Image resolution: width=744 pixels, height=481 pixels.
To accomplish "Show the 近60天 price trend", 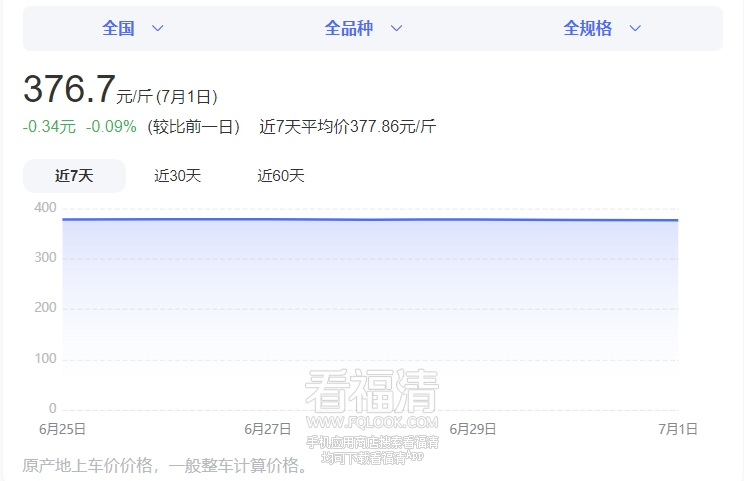I will click(281, 176).
